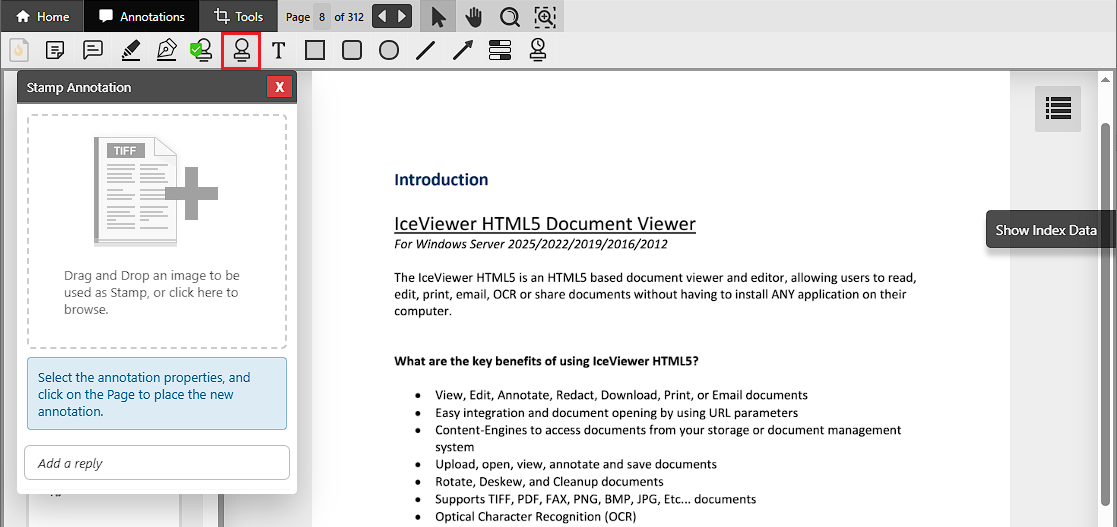This screenshot has height=527, width=1117.
Task: Select the arrow annotation tool
Action: (462, 50)
